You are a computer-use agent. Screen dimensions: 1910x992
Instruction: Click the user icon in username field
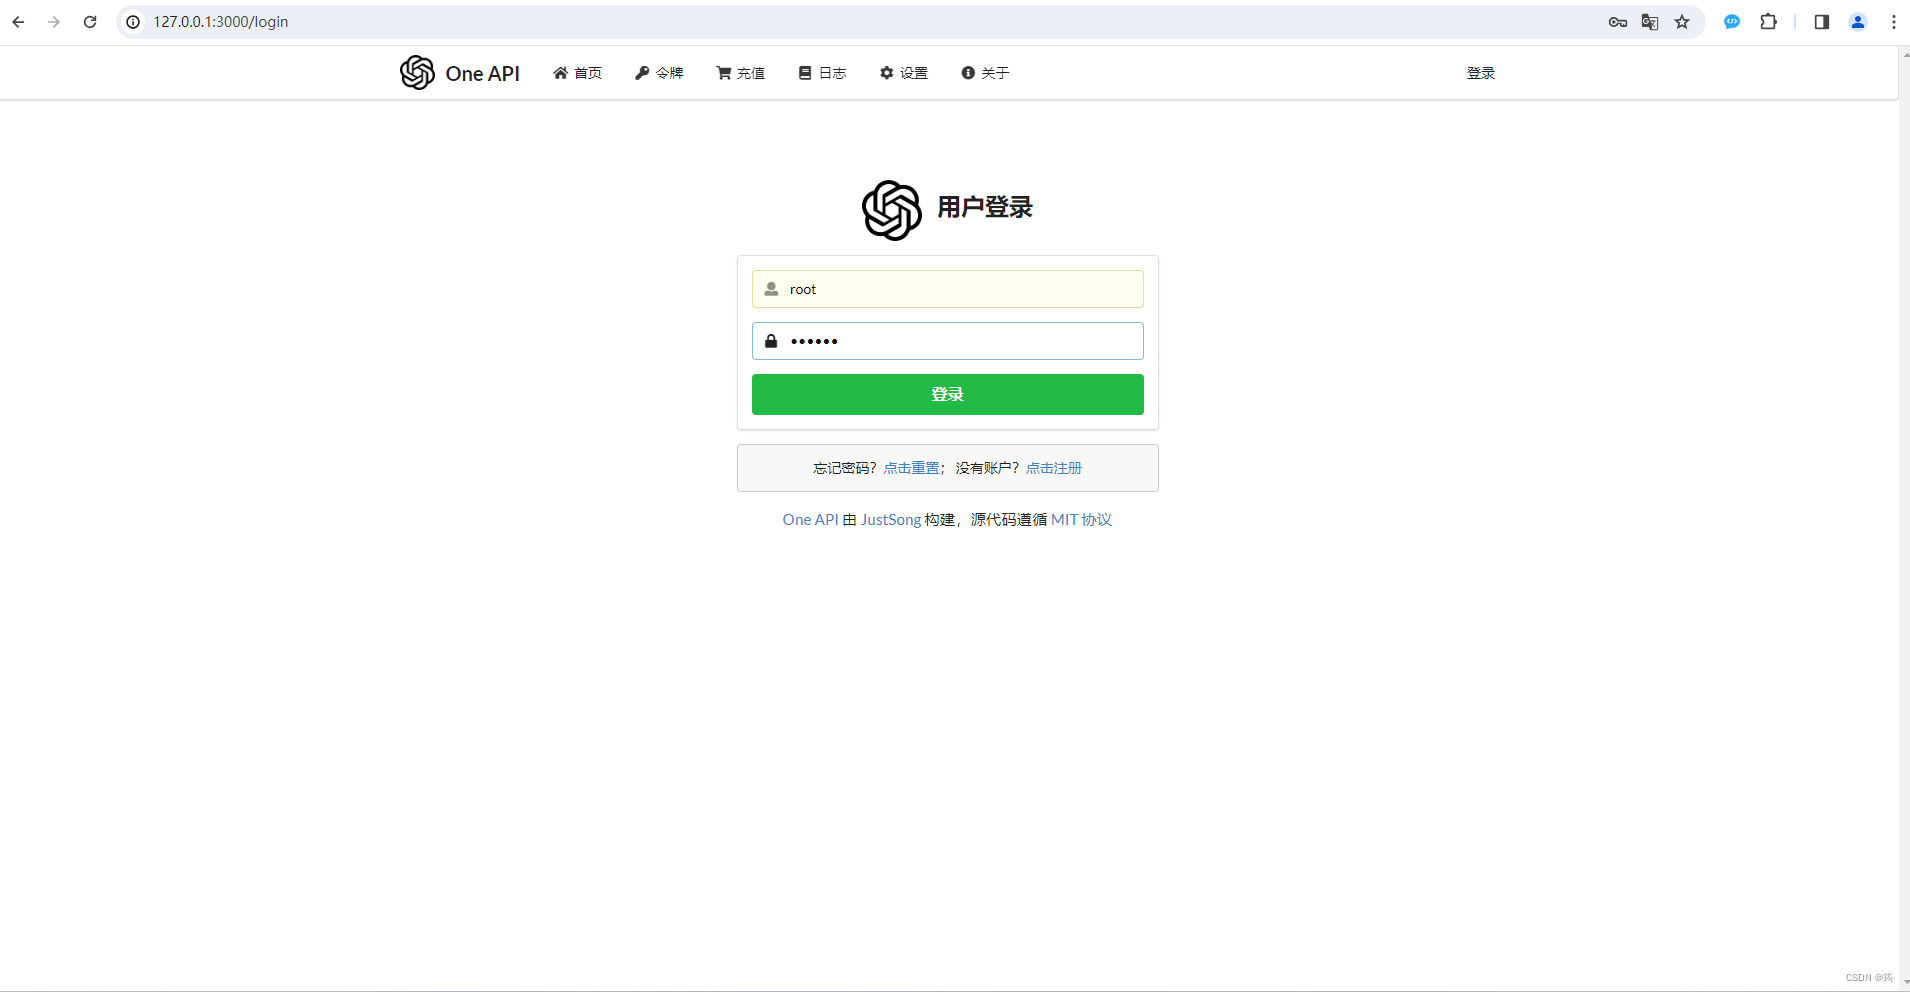tap(771, 289)
